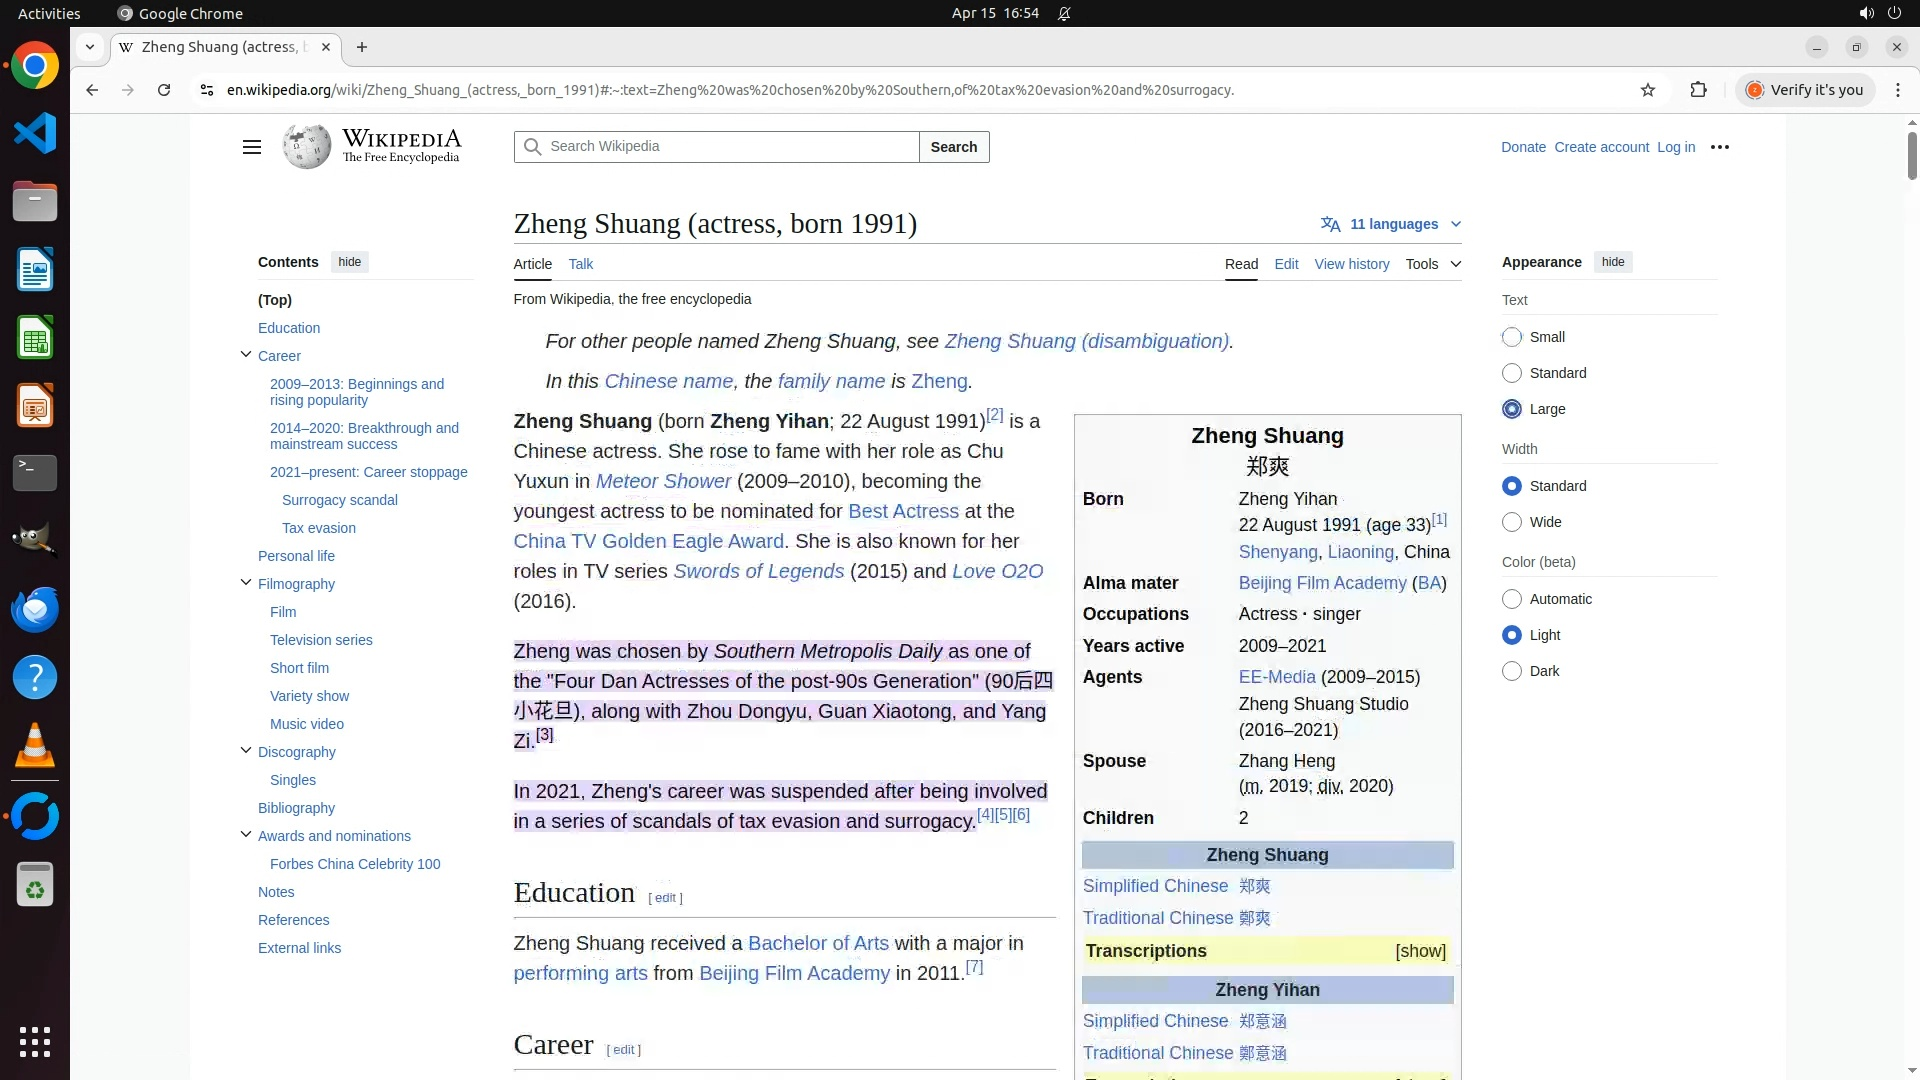Open Chrome three-dot menu

tap(1897, 90)
